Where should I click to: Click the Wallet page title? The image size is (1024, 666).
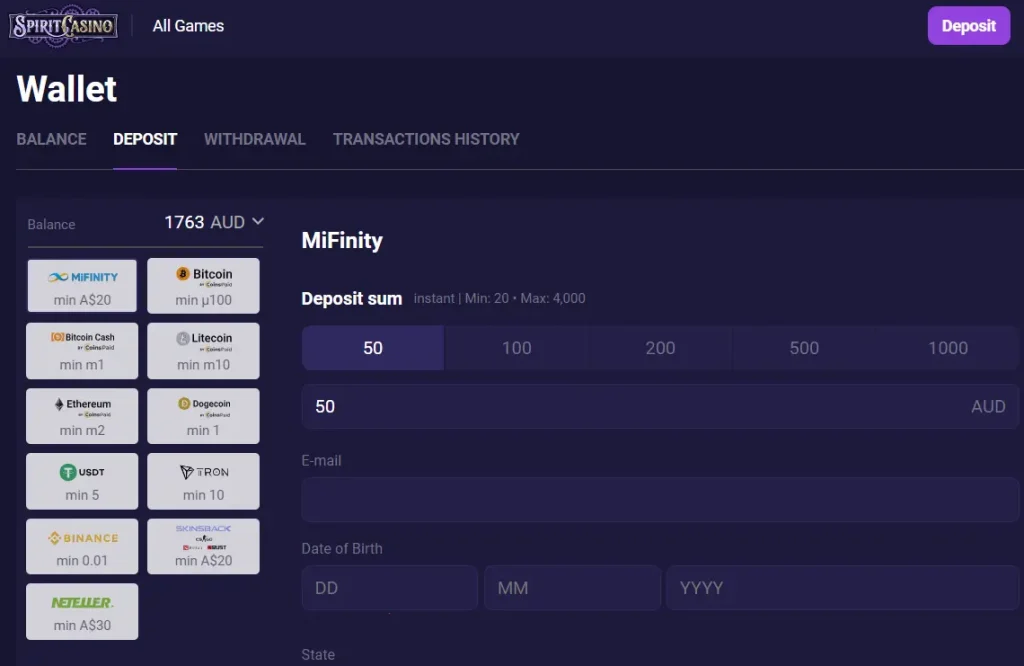point(67,89)
